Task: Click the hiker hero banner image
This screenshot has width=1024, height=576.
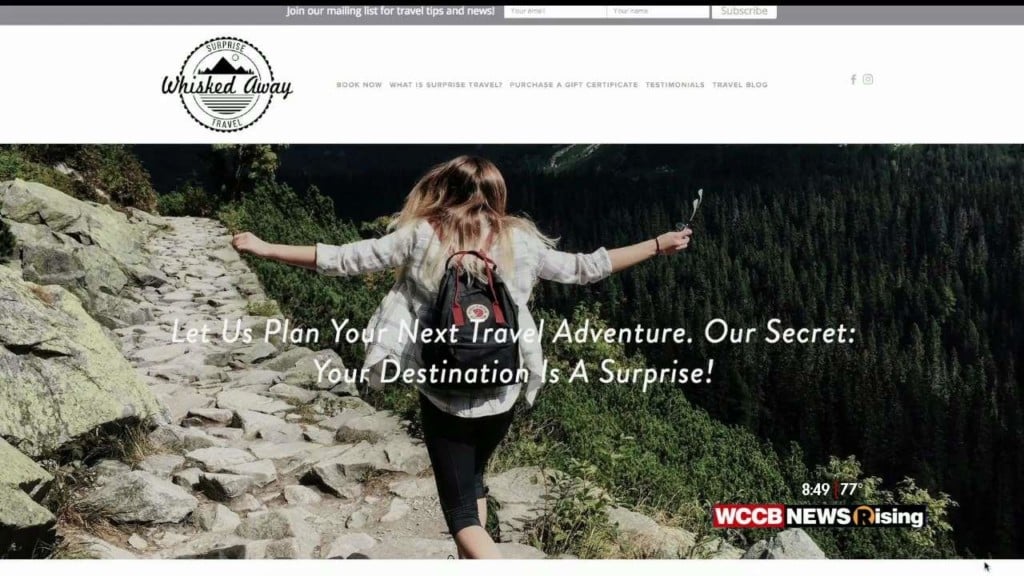Action: click(512, 351)
